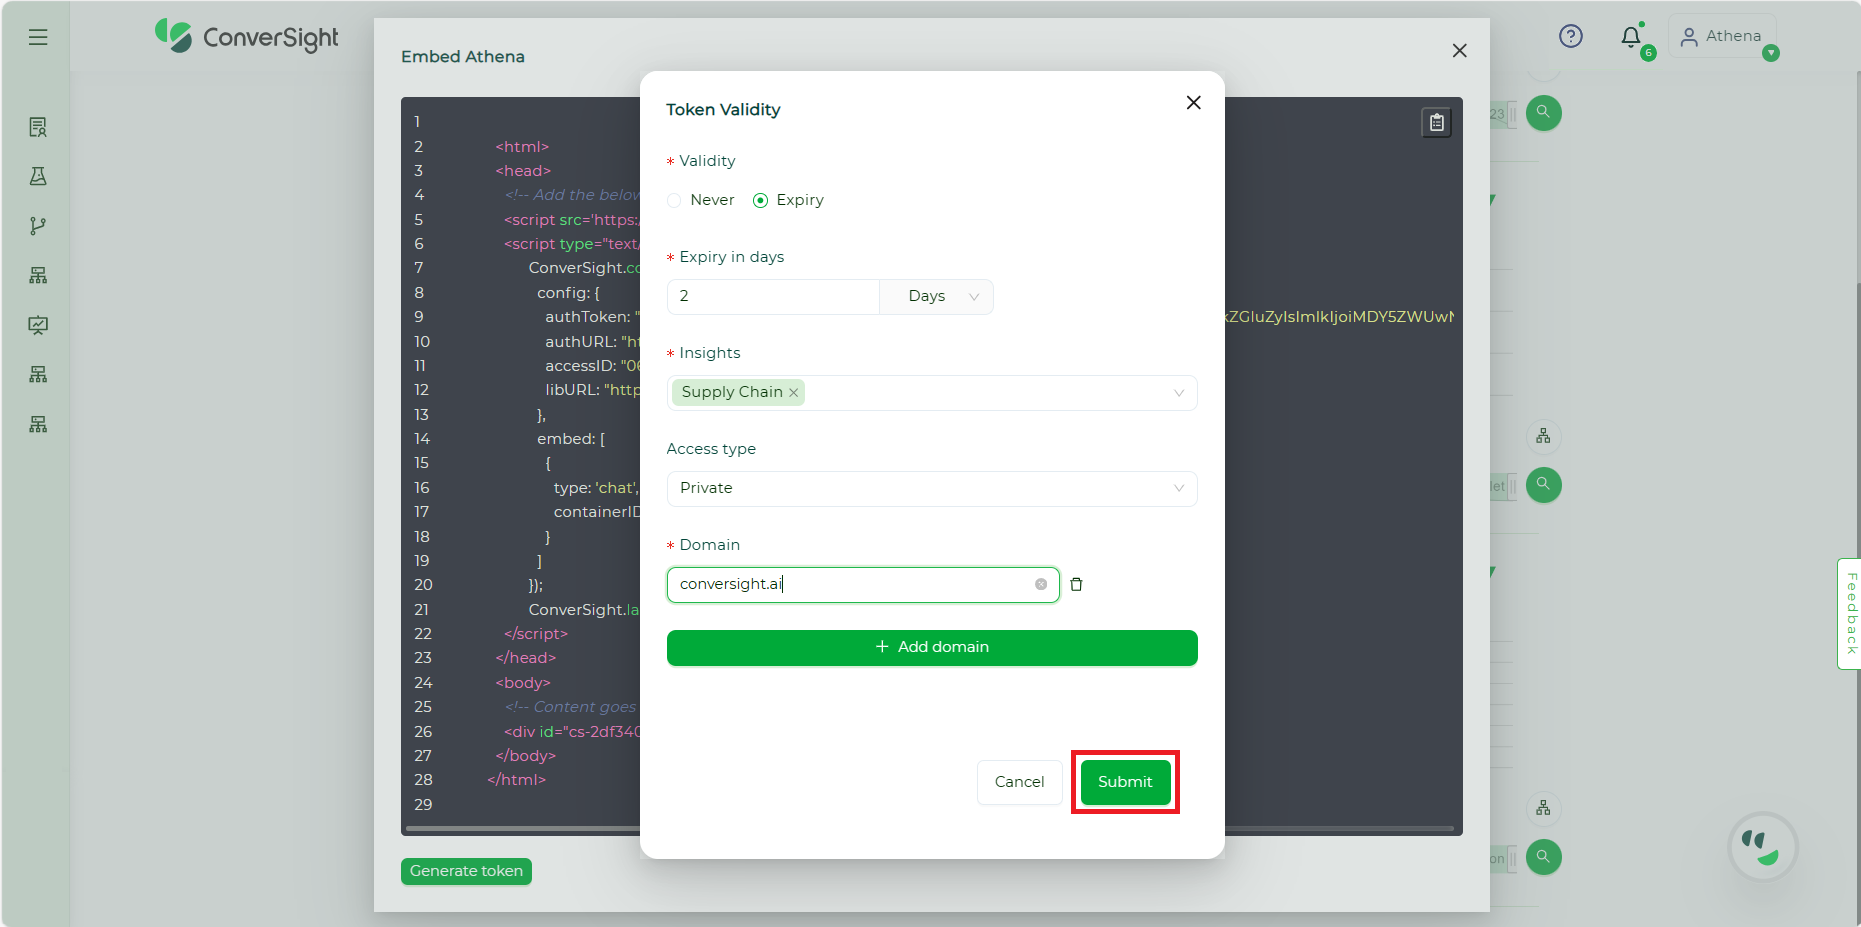
Task: Click the Domain input field
Action: click(863, 584)
